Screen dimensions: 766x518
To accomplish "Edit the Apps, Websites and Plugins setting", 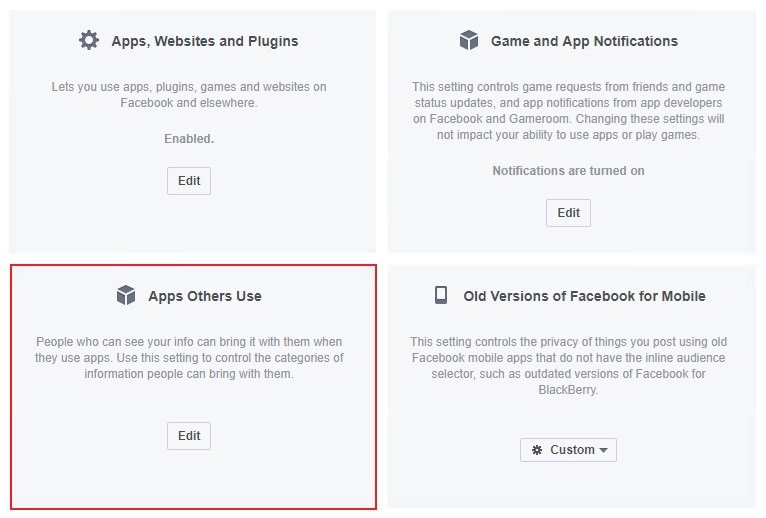I will click(189, 181).
